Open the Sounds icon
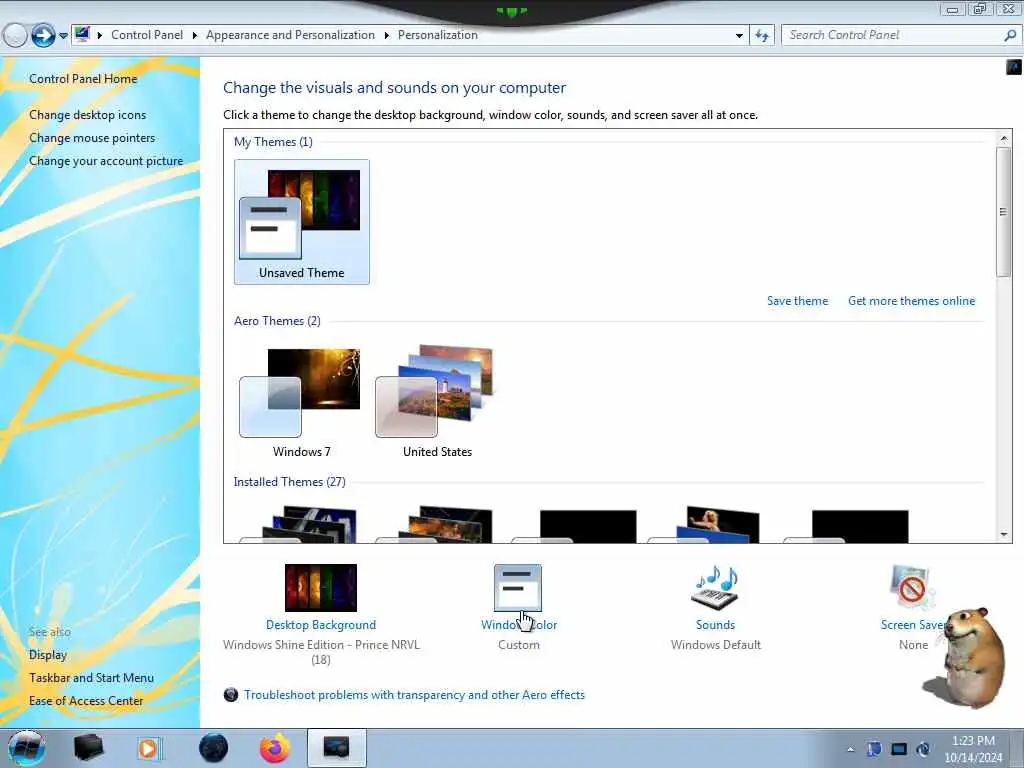Viewport: 1024px width, 768px height. pyautogui.click(x=715, y=587)
